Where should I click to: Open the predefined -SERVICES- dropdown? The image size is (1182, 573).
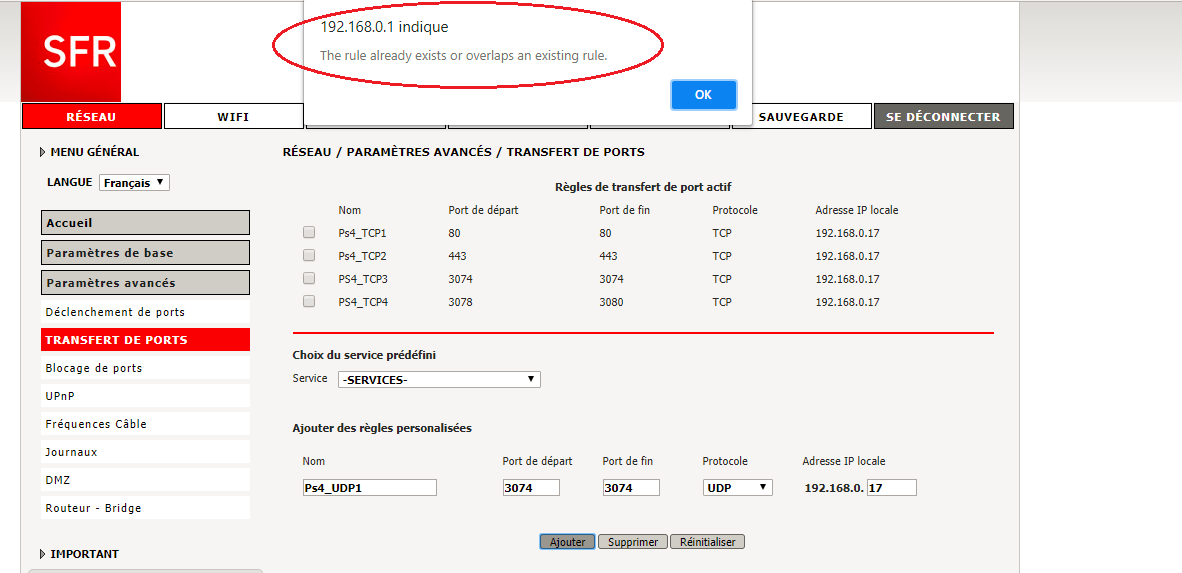[x=439, y=380]
